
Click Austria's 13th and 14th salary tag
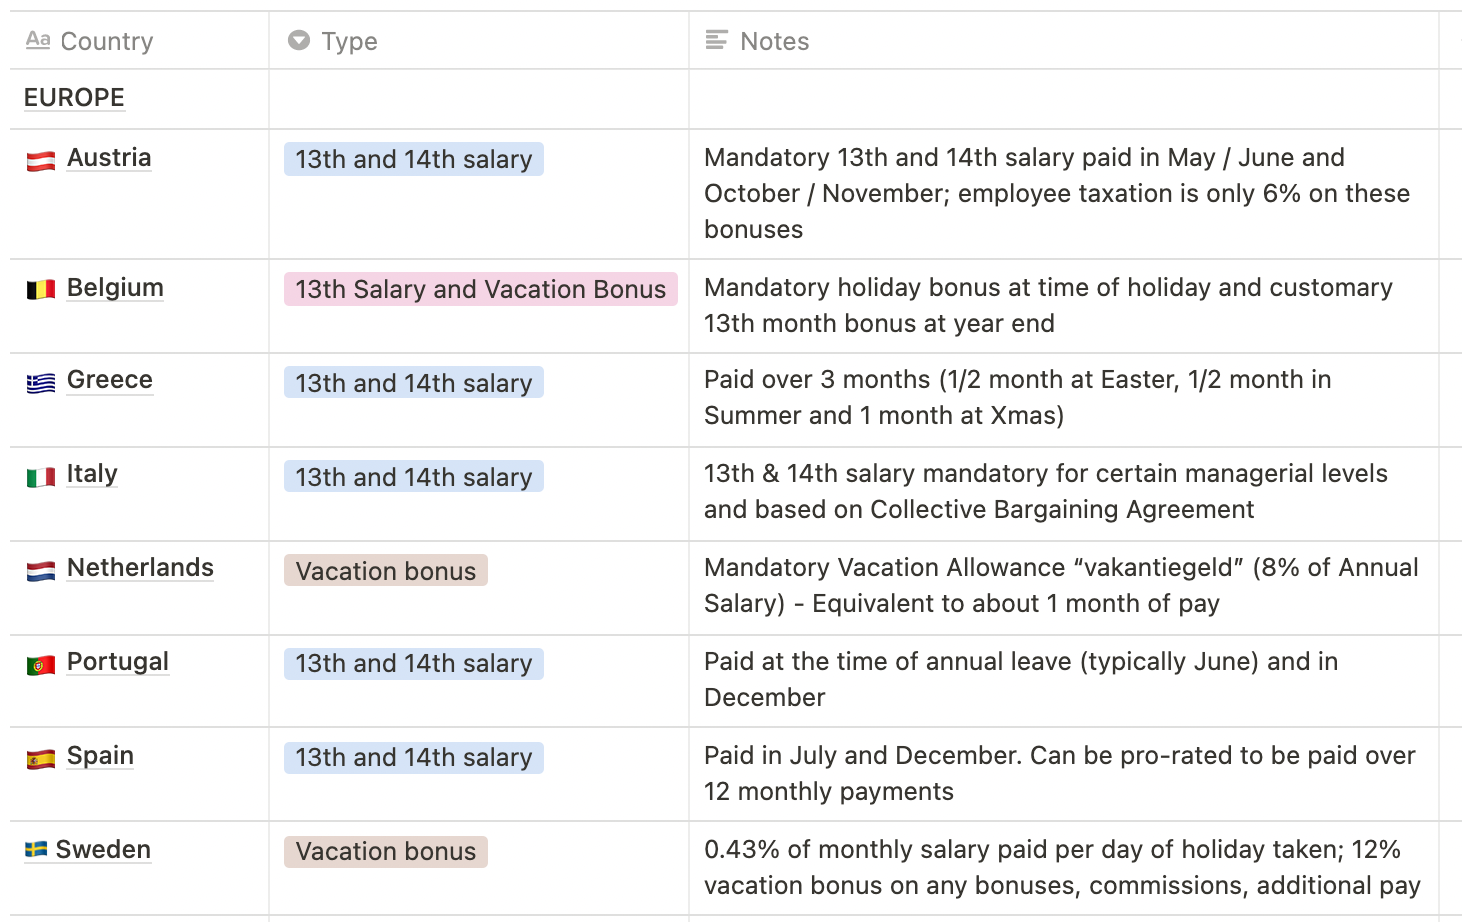click(x=413, y=159)
